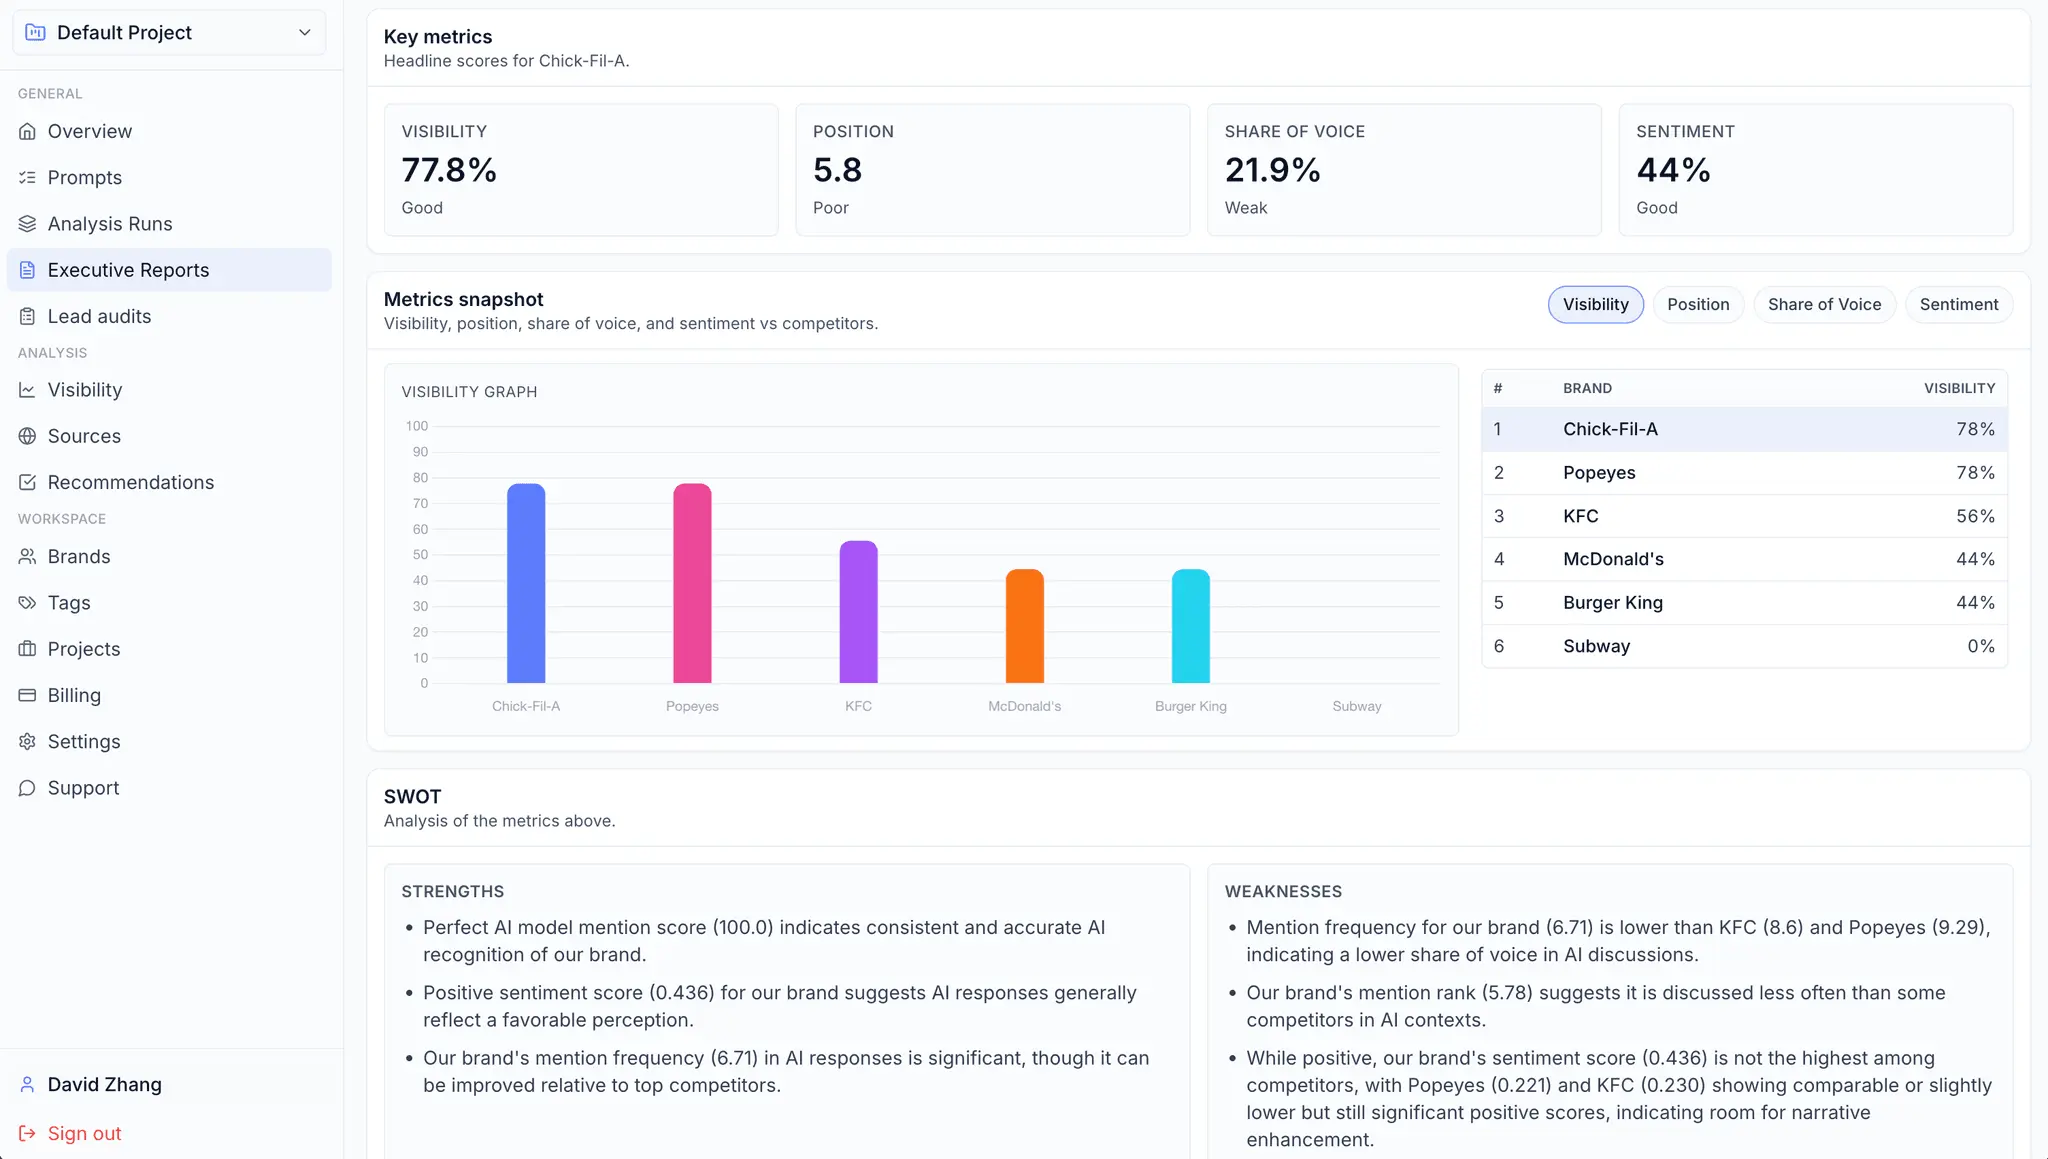Switch snapshot to Position
This screenshot has height=1159, width=2048.
(x=1698, y=304)
